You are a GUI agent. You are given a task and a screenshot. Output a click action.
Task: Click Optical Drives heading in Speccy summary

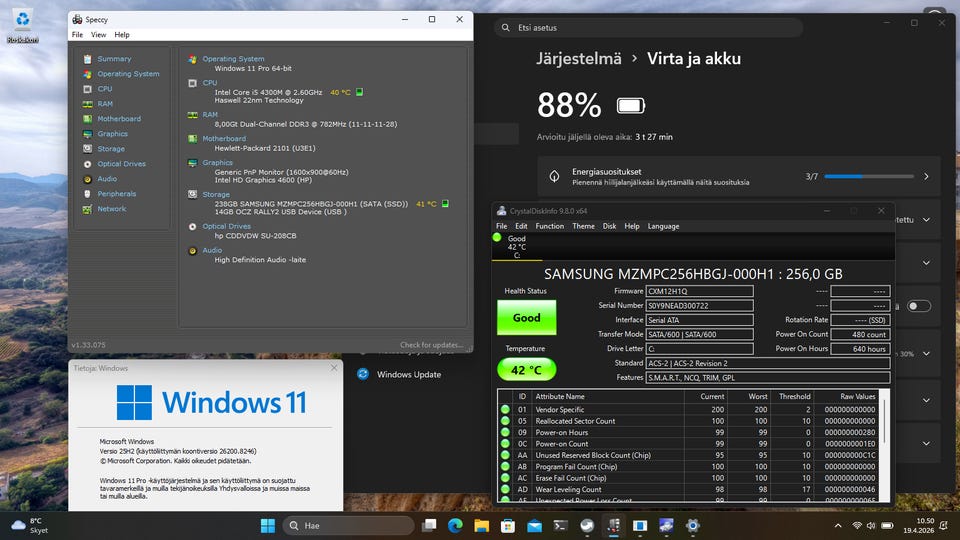click(x=227, y=226)
